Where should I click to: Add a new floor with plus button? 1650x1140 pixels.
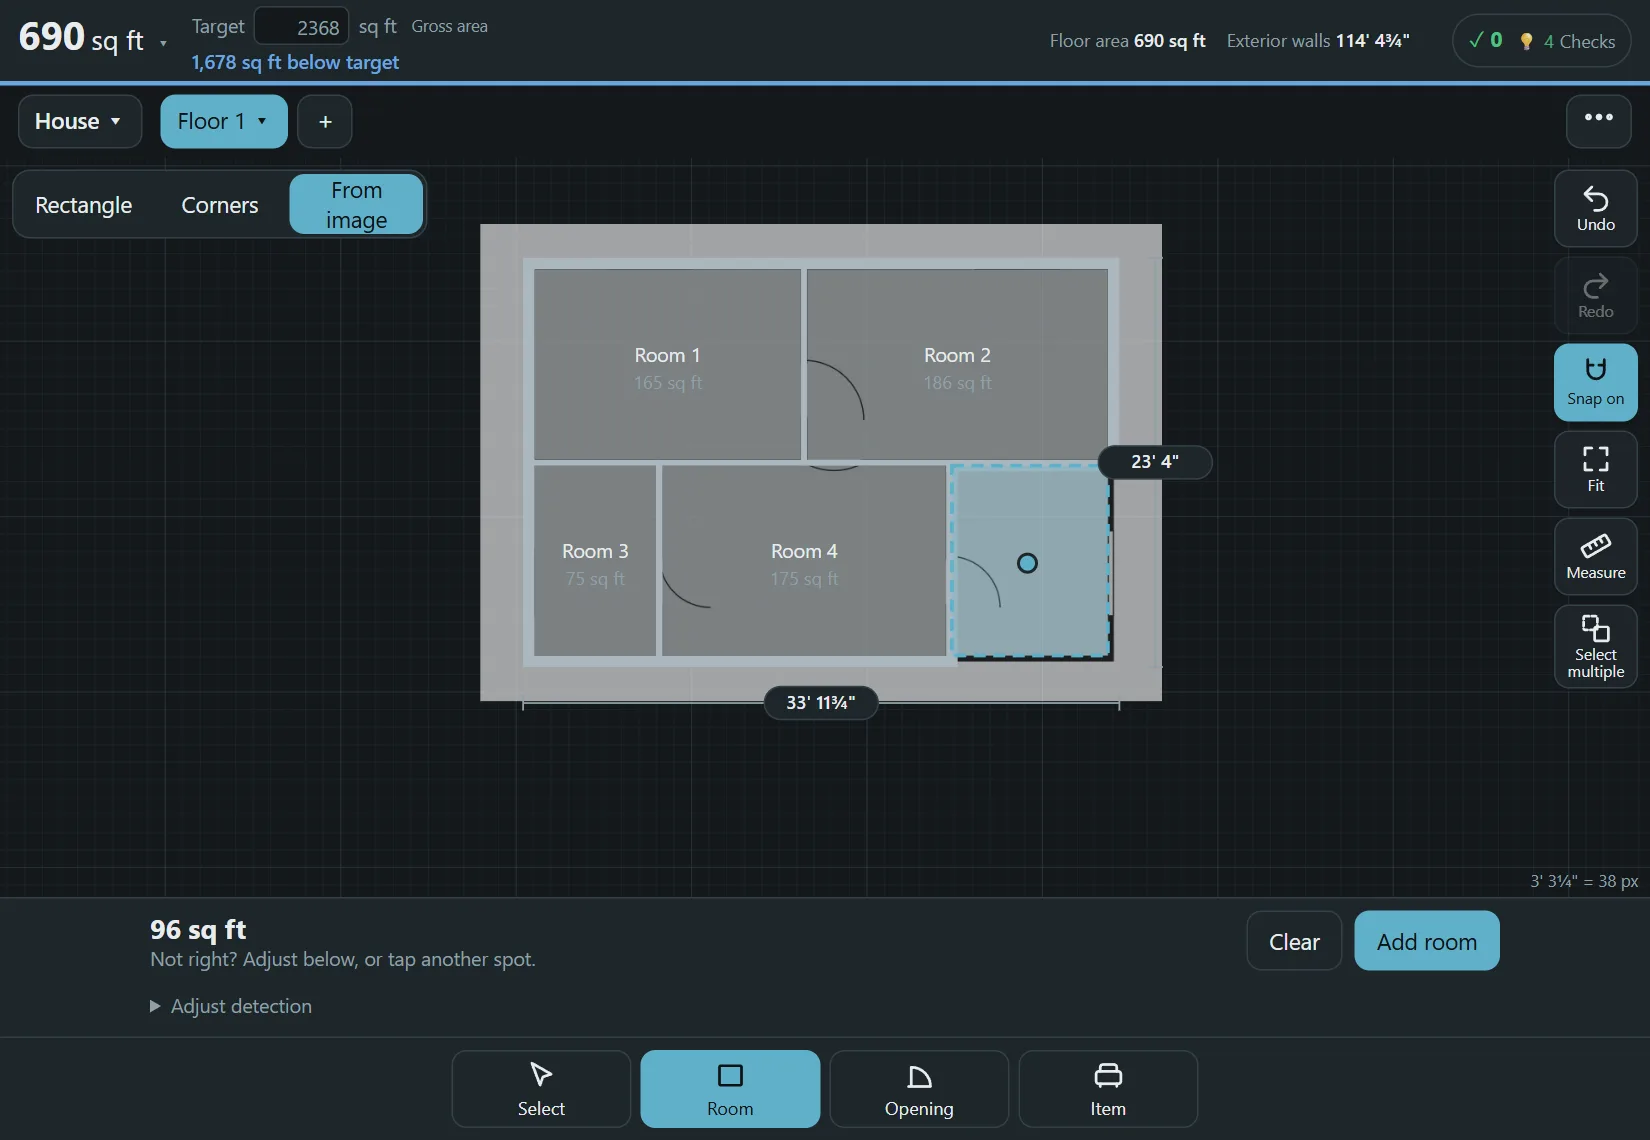tap(325, 121)
